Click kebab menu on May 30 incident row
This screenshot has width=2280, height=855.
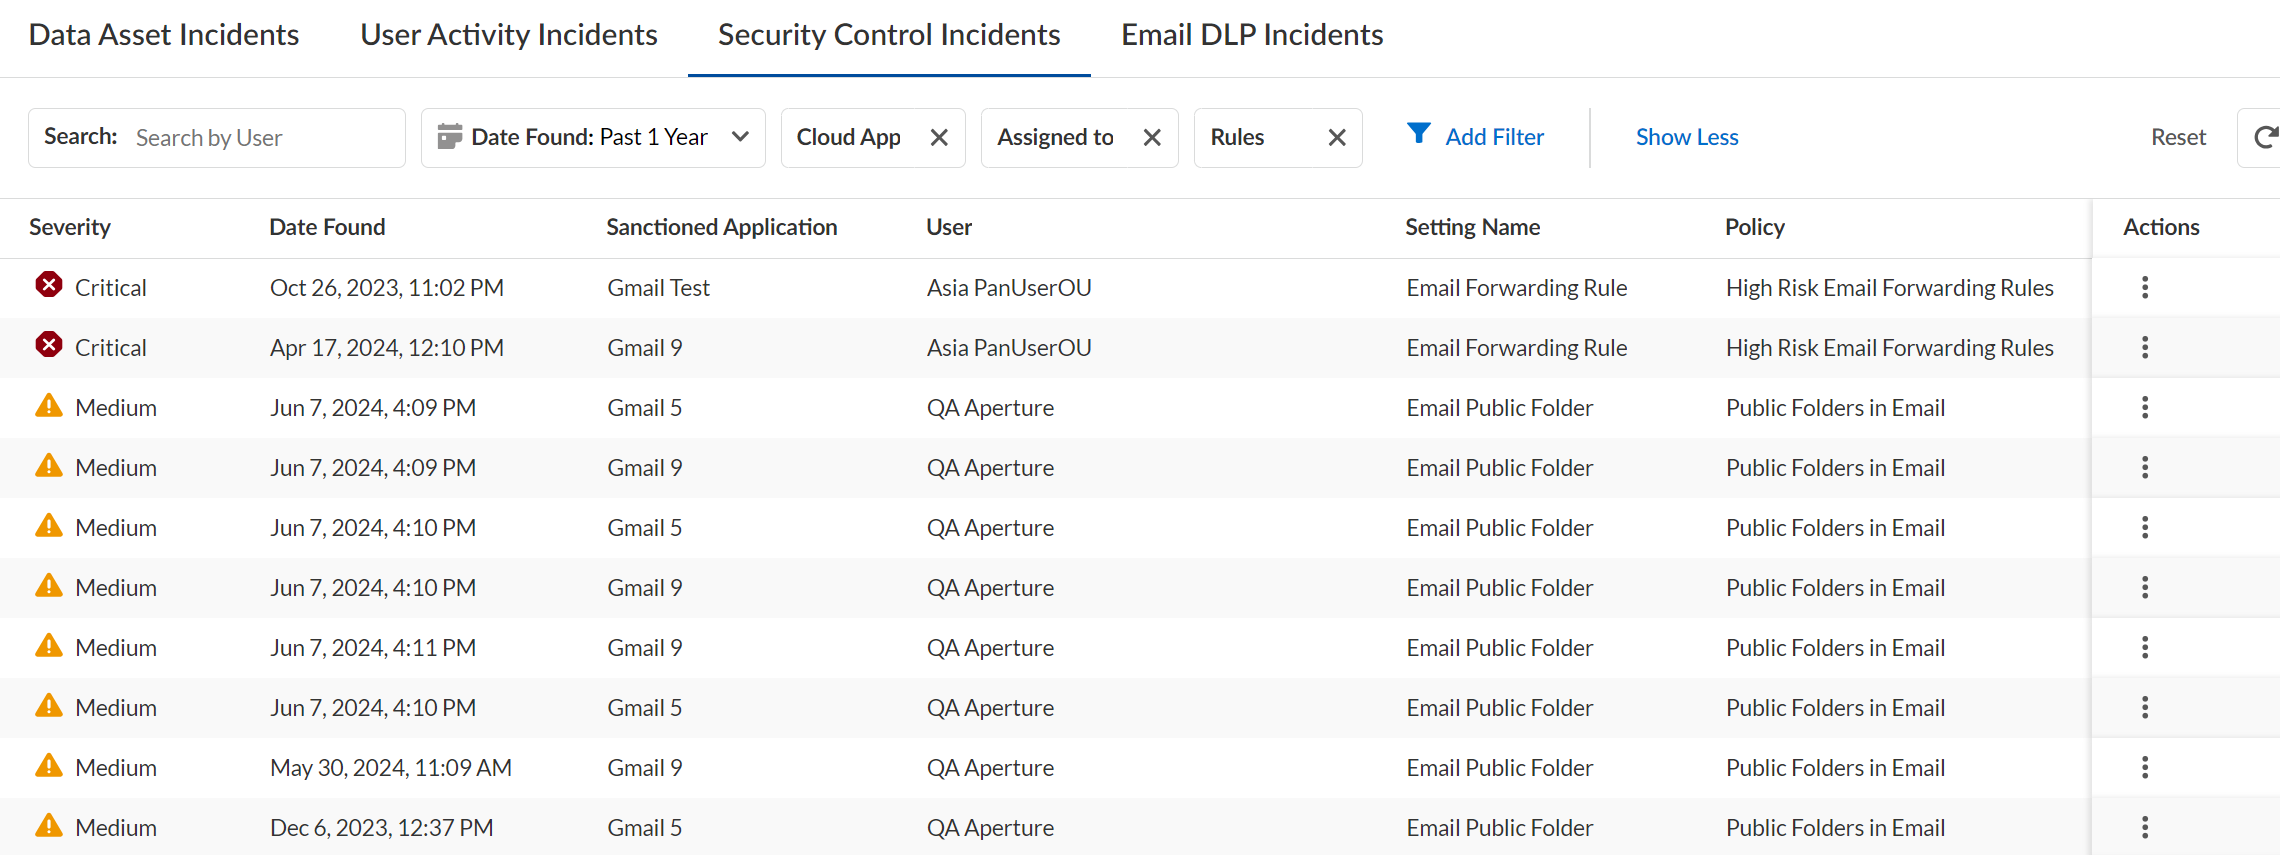(2144, 768)
